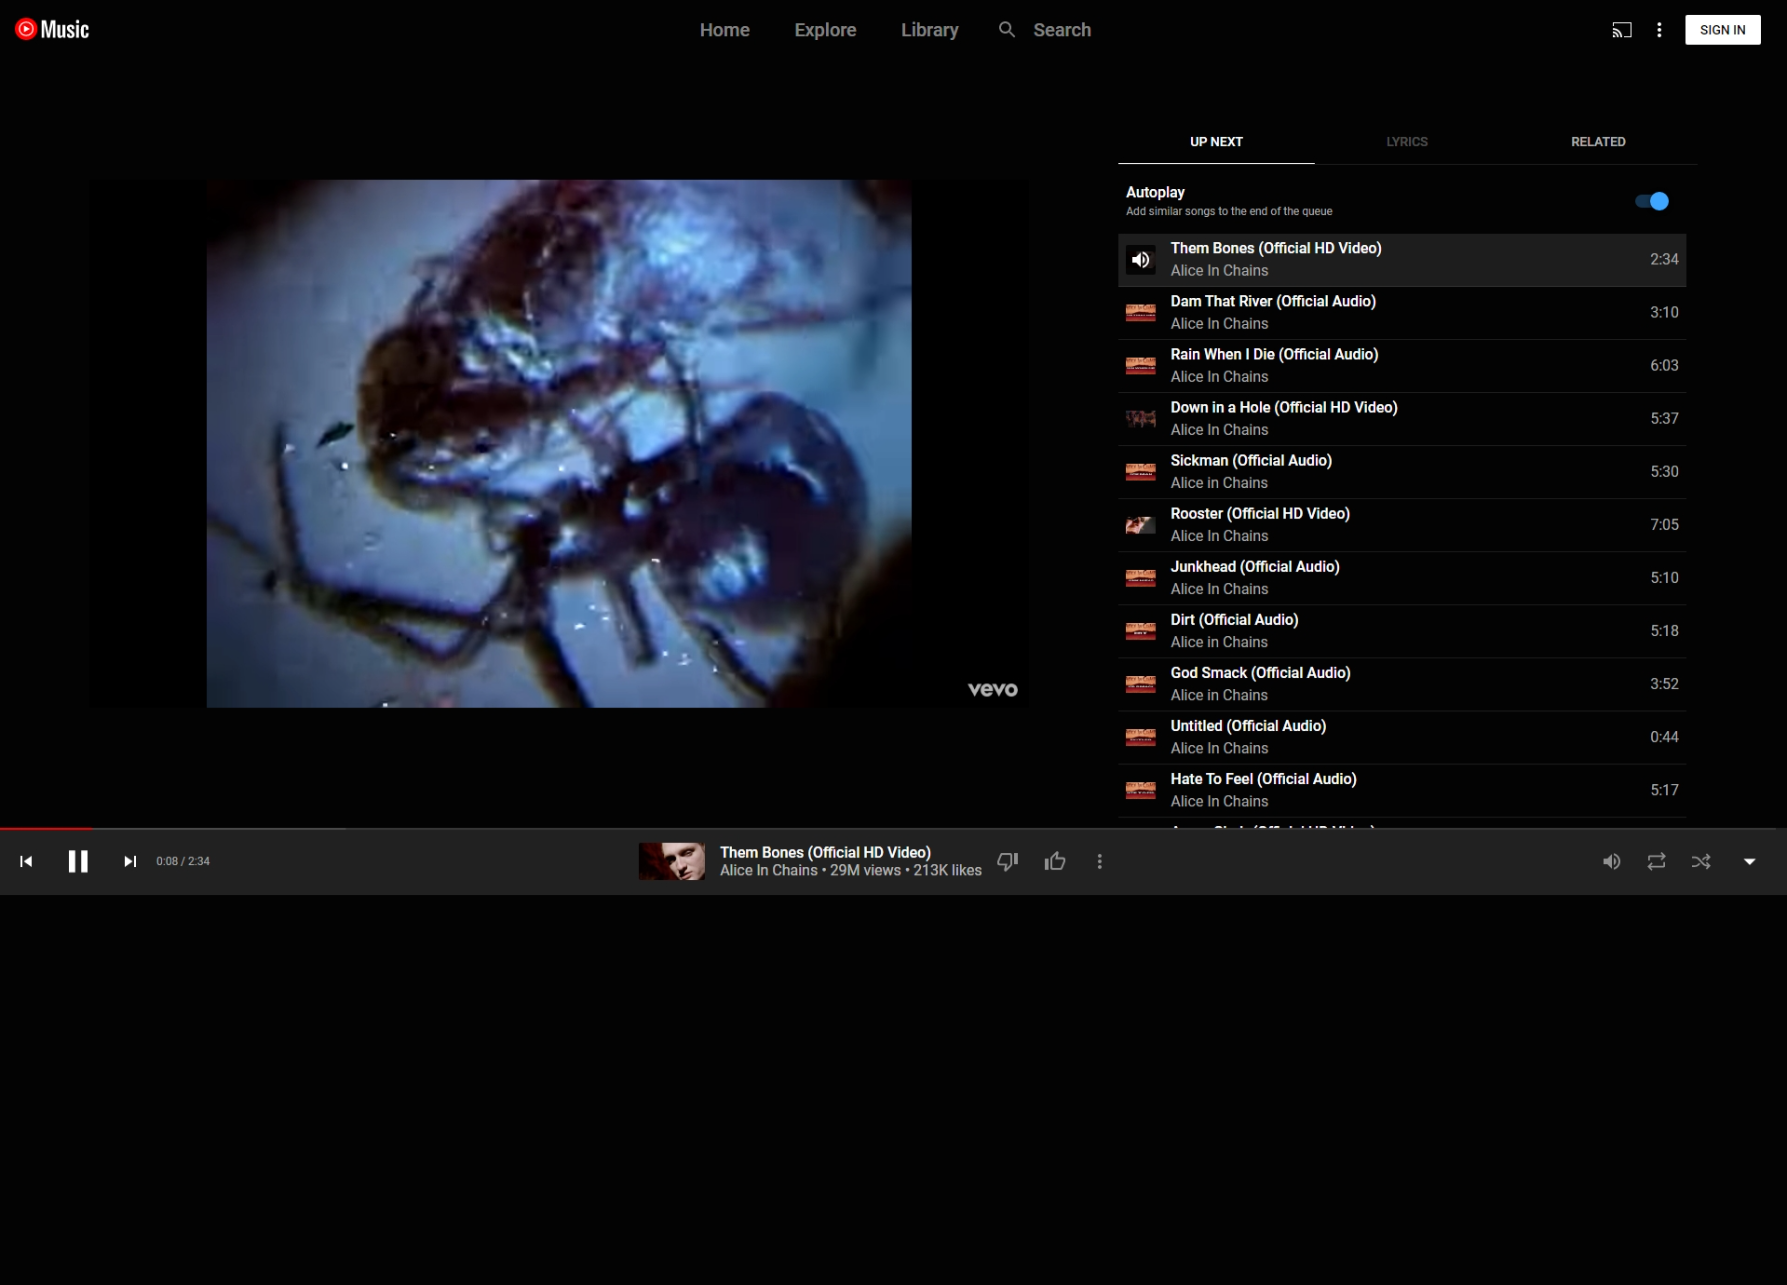This screenshot has height=1285, width=1787.
Task: Toggle repeat mode
Action: 1656,861
